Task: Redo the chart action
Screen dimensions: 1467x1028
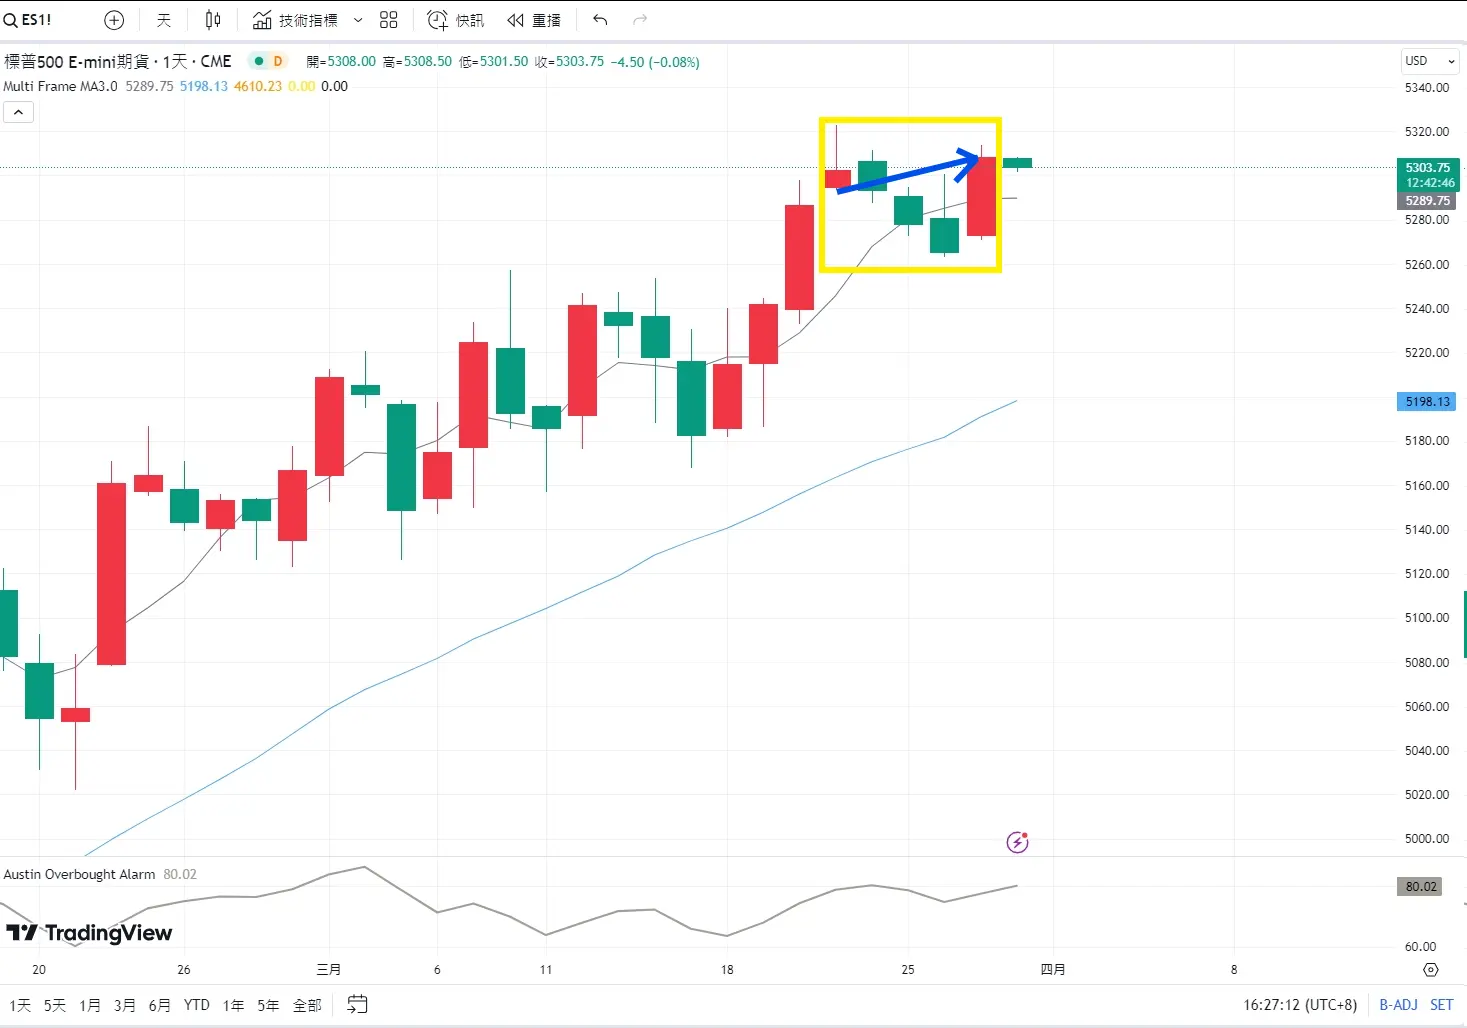Action: [640, 20]
